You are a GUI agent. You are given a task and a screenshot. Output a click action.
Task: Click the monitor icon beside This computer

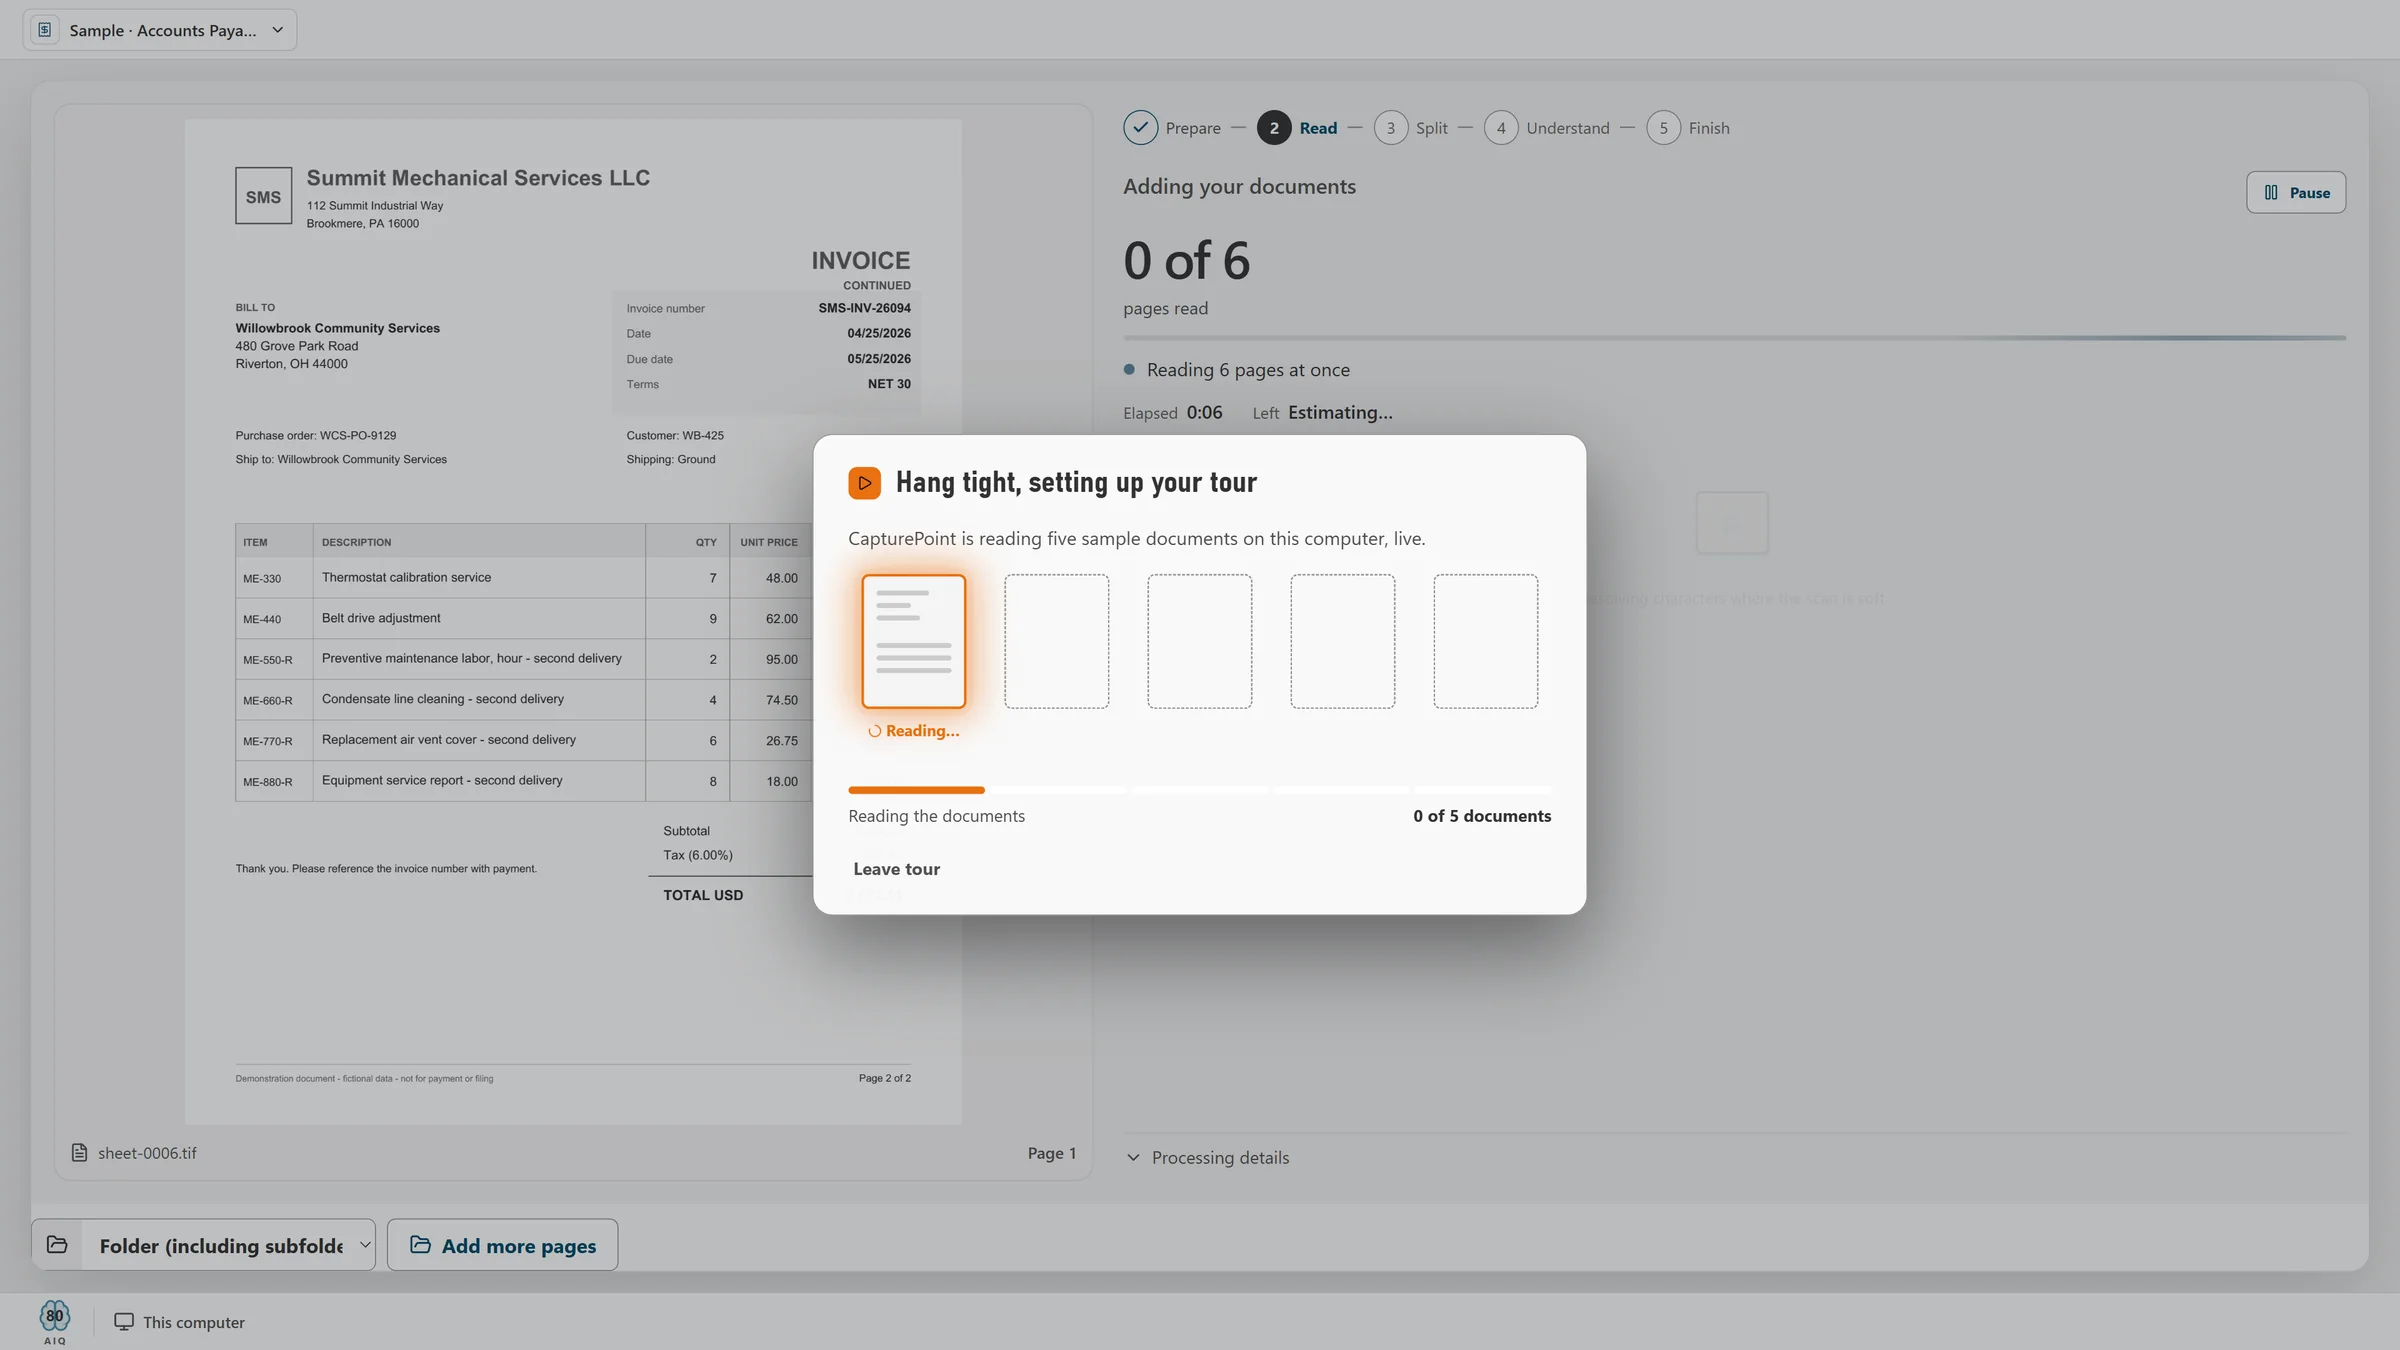124,1322
